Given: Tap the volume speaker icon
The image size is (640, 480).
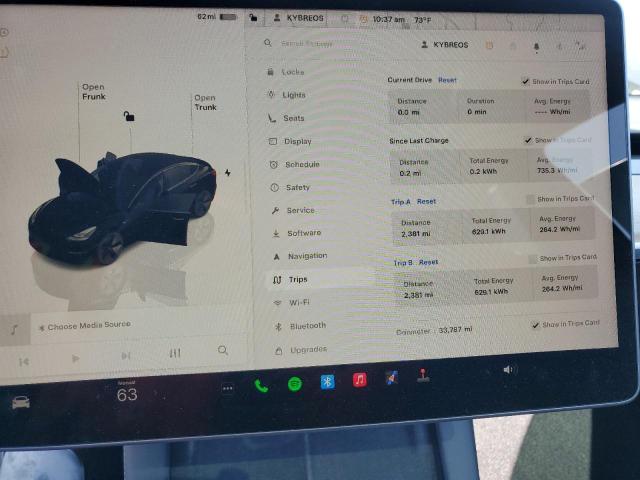Looking at the screenshot, I should (509, 370).
